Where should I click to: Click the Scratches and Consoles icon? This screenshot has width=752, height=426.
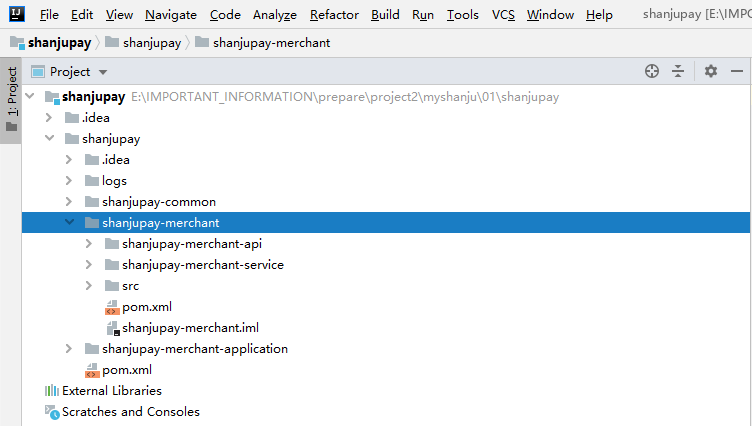click(x=51, y=412)
